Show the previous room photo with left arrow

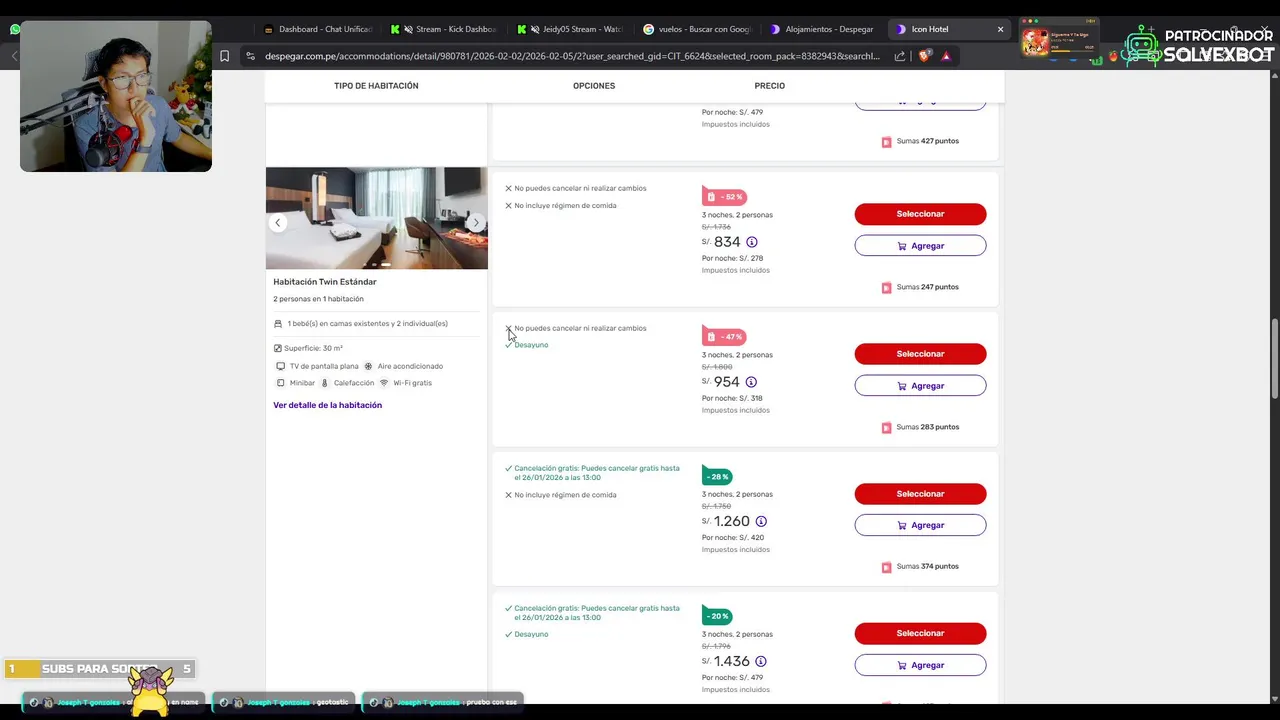point(278,223)
